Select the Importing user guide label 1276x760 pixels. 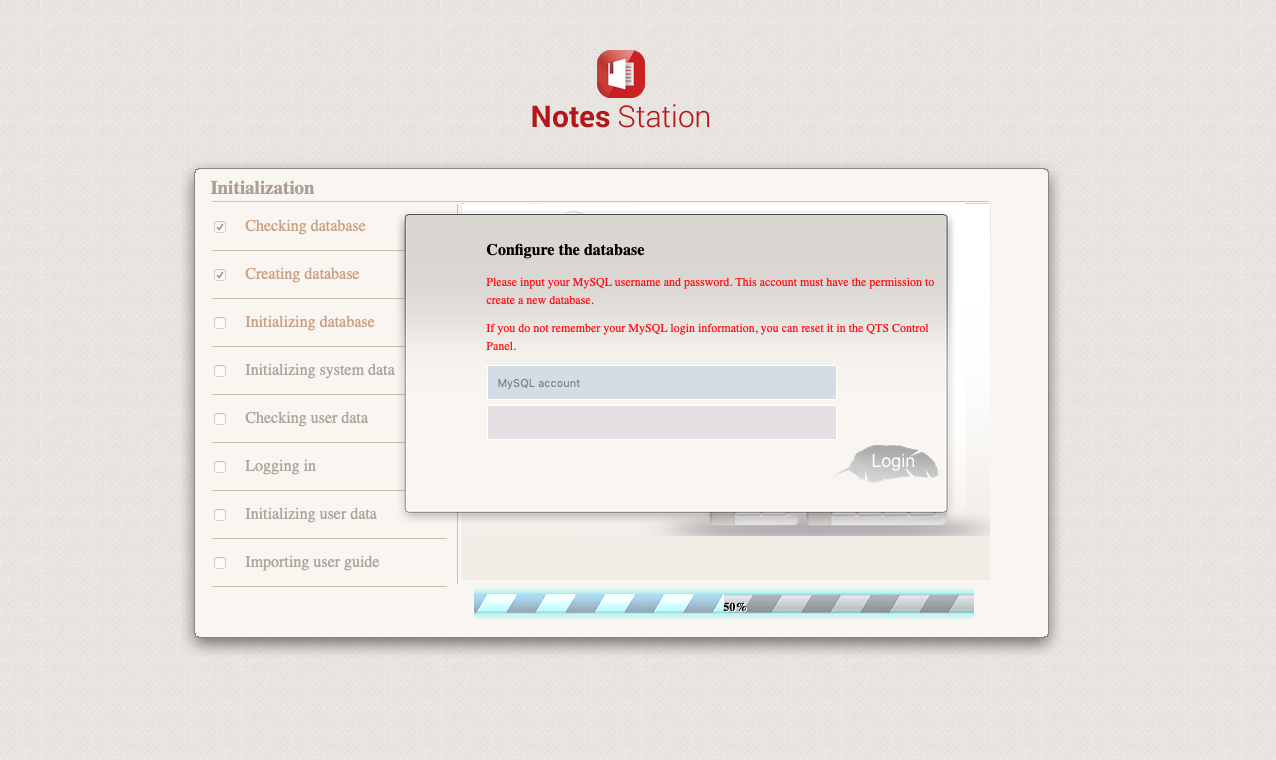point(312,562)
